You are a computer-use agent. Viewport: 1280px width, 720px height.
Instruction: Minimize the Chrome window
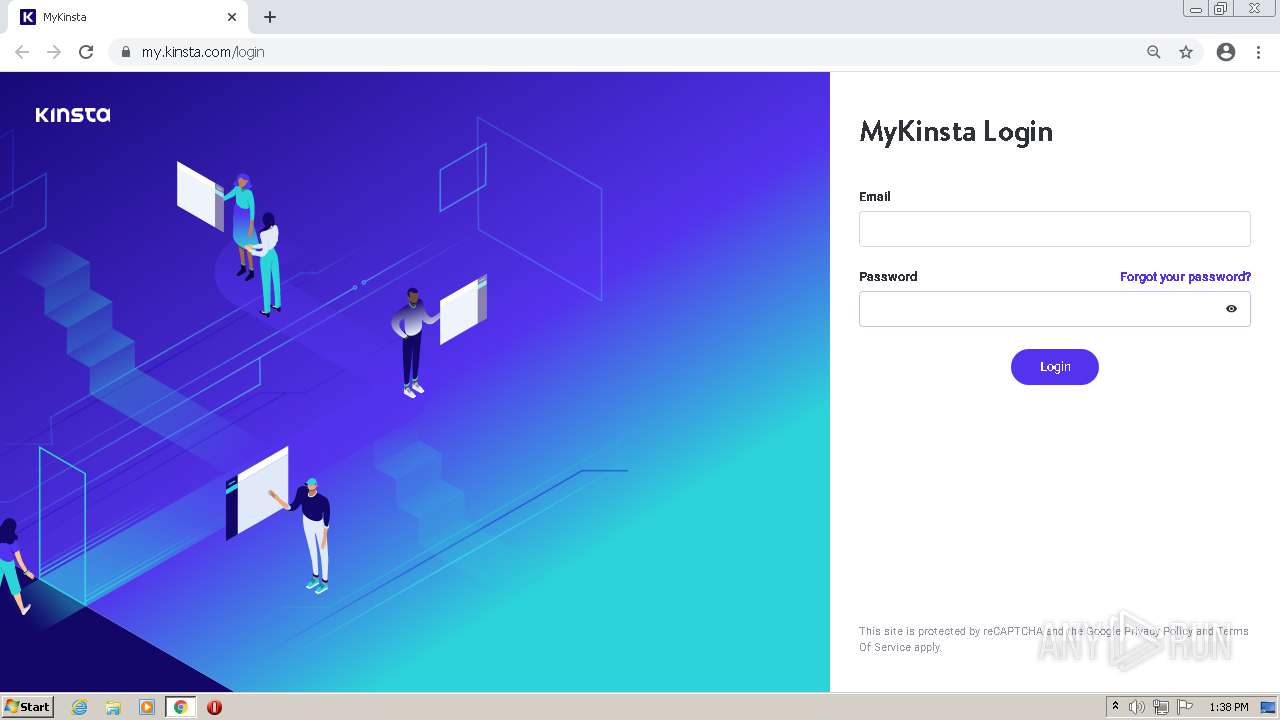(1195, 9)
